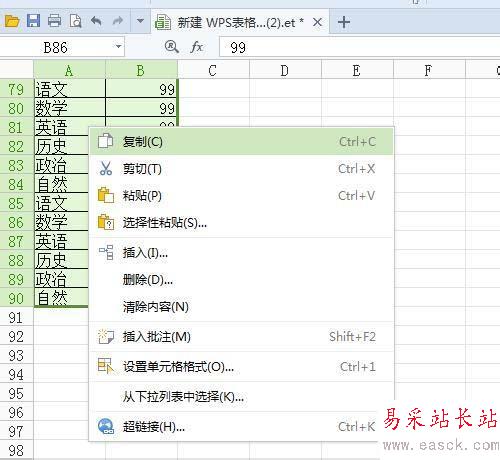Click the Name Box showing B86
Viewport: 500px width, 460px height.
point(57,47)
